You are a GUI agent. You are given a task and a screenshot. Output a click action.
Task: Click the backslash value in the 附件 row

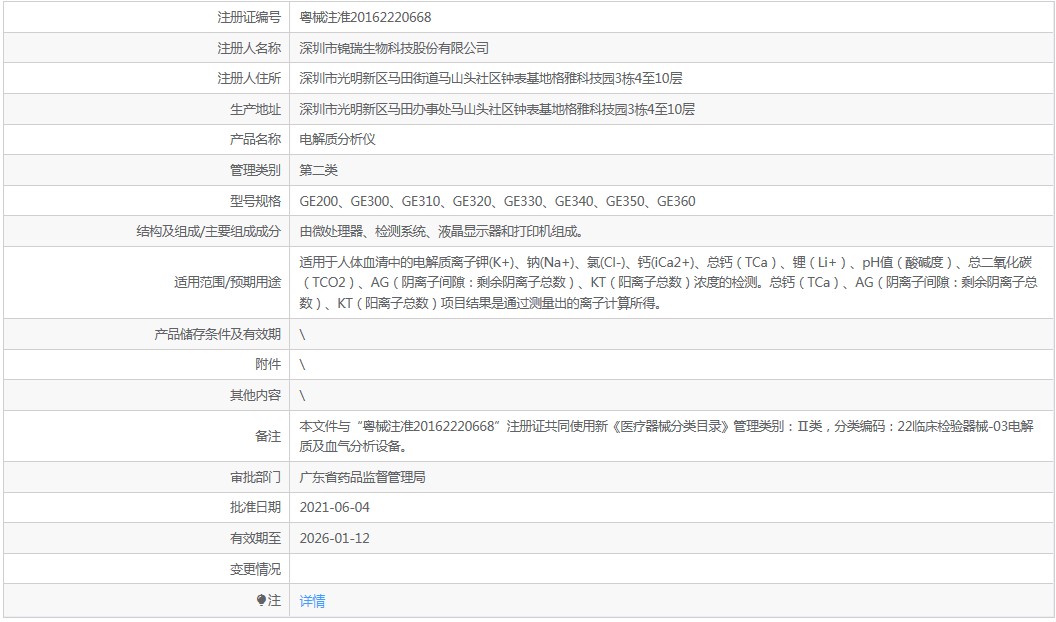(302, 365)
